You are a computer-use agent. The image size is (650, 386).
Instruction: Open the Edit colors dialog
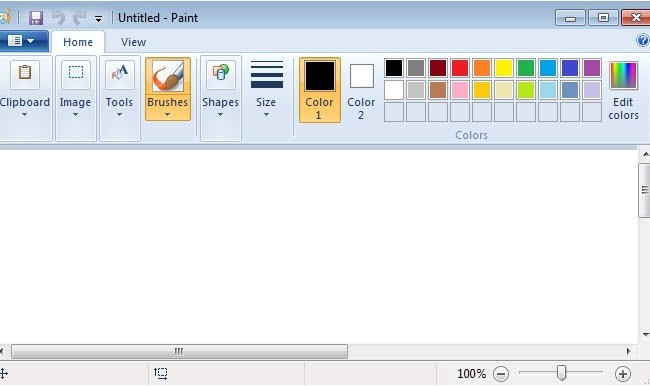pos(623,90)
